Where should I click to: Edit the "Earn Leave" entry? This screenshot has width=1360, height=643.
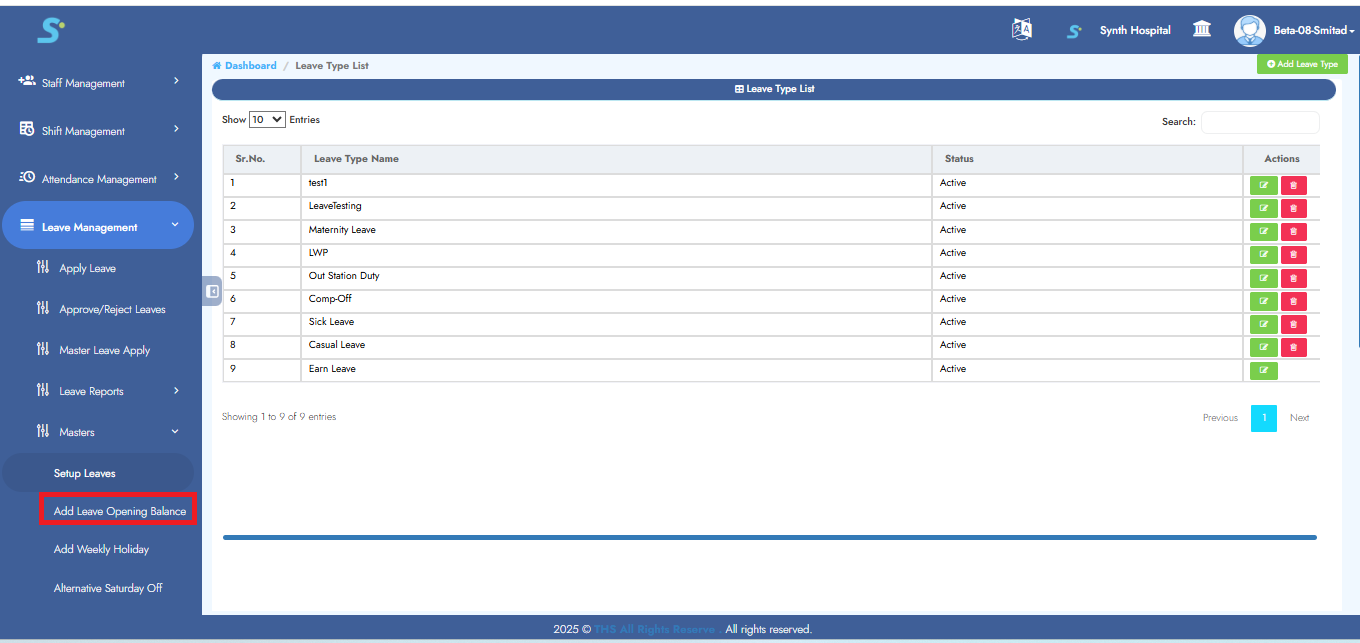coord(1263,370)
